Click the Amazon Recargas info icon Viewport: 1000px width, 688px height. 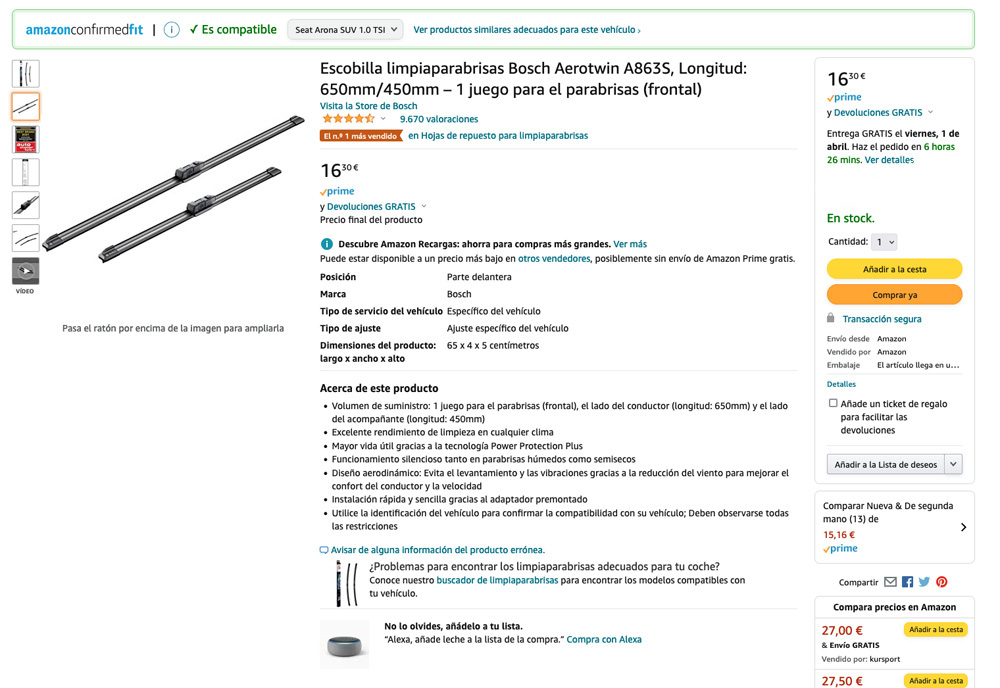326,244
